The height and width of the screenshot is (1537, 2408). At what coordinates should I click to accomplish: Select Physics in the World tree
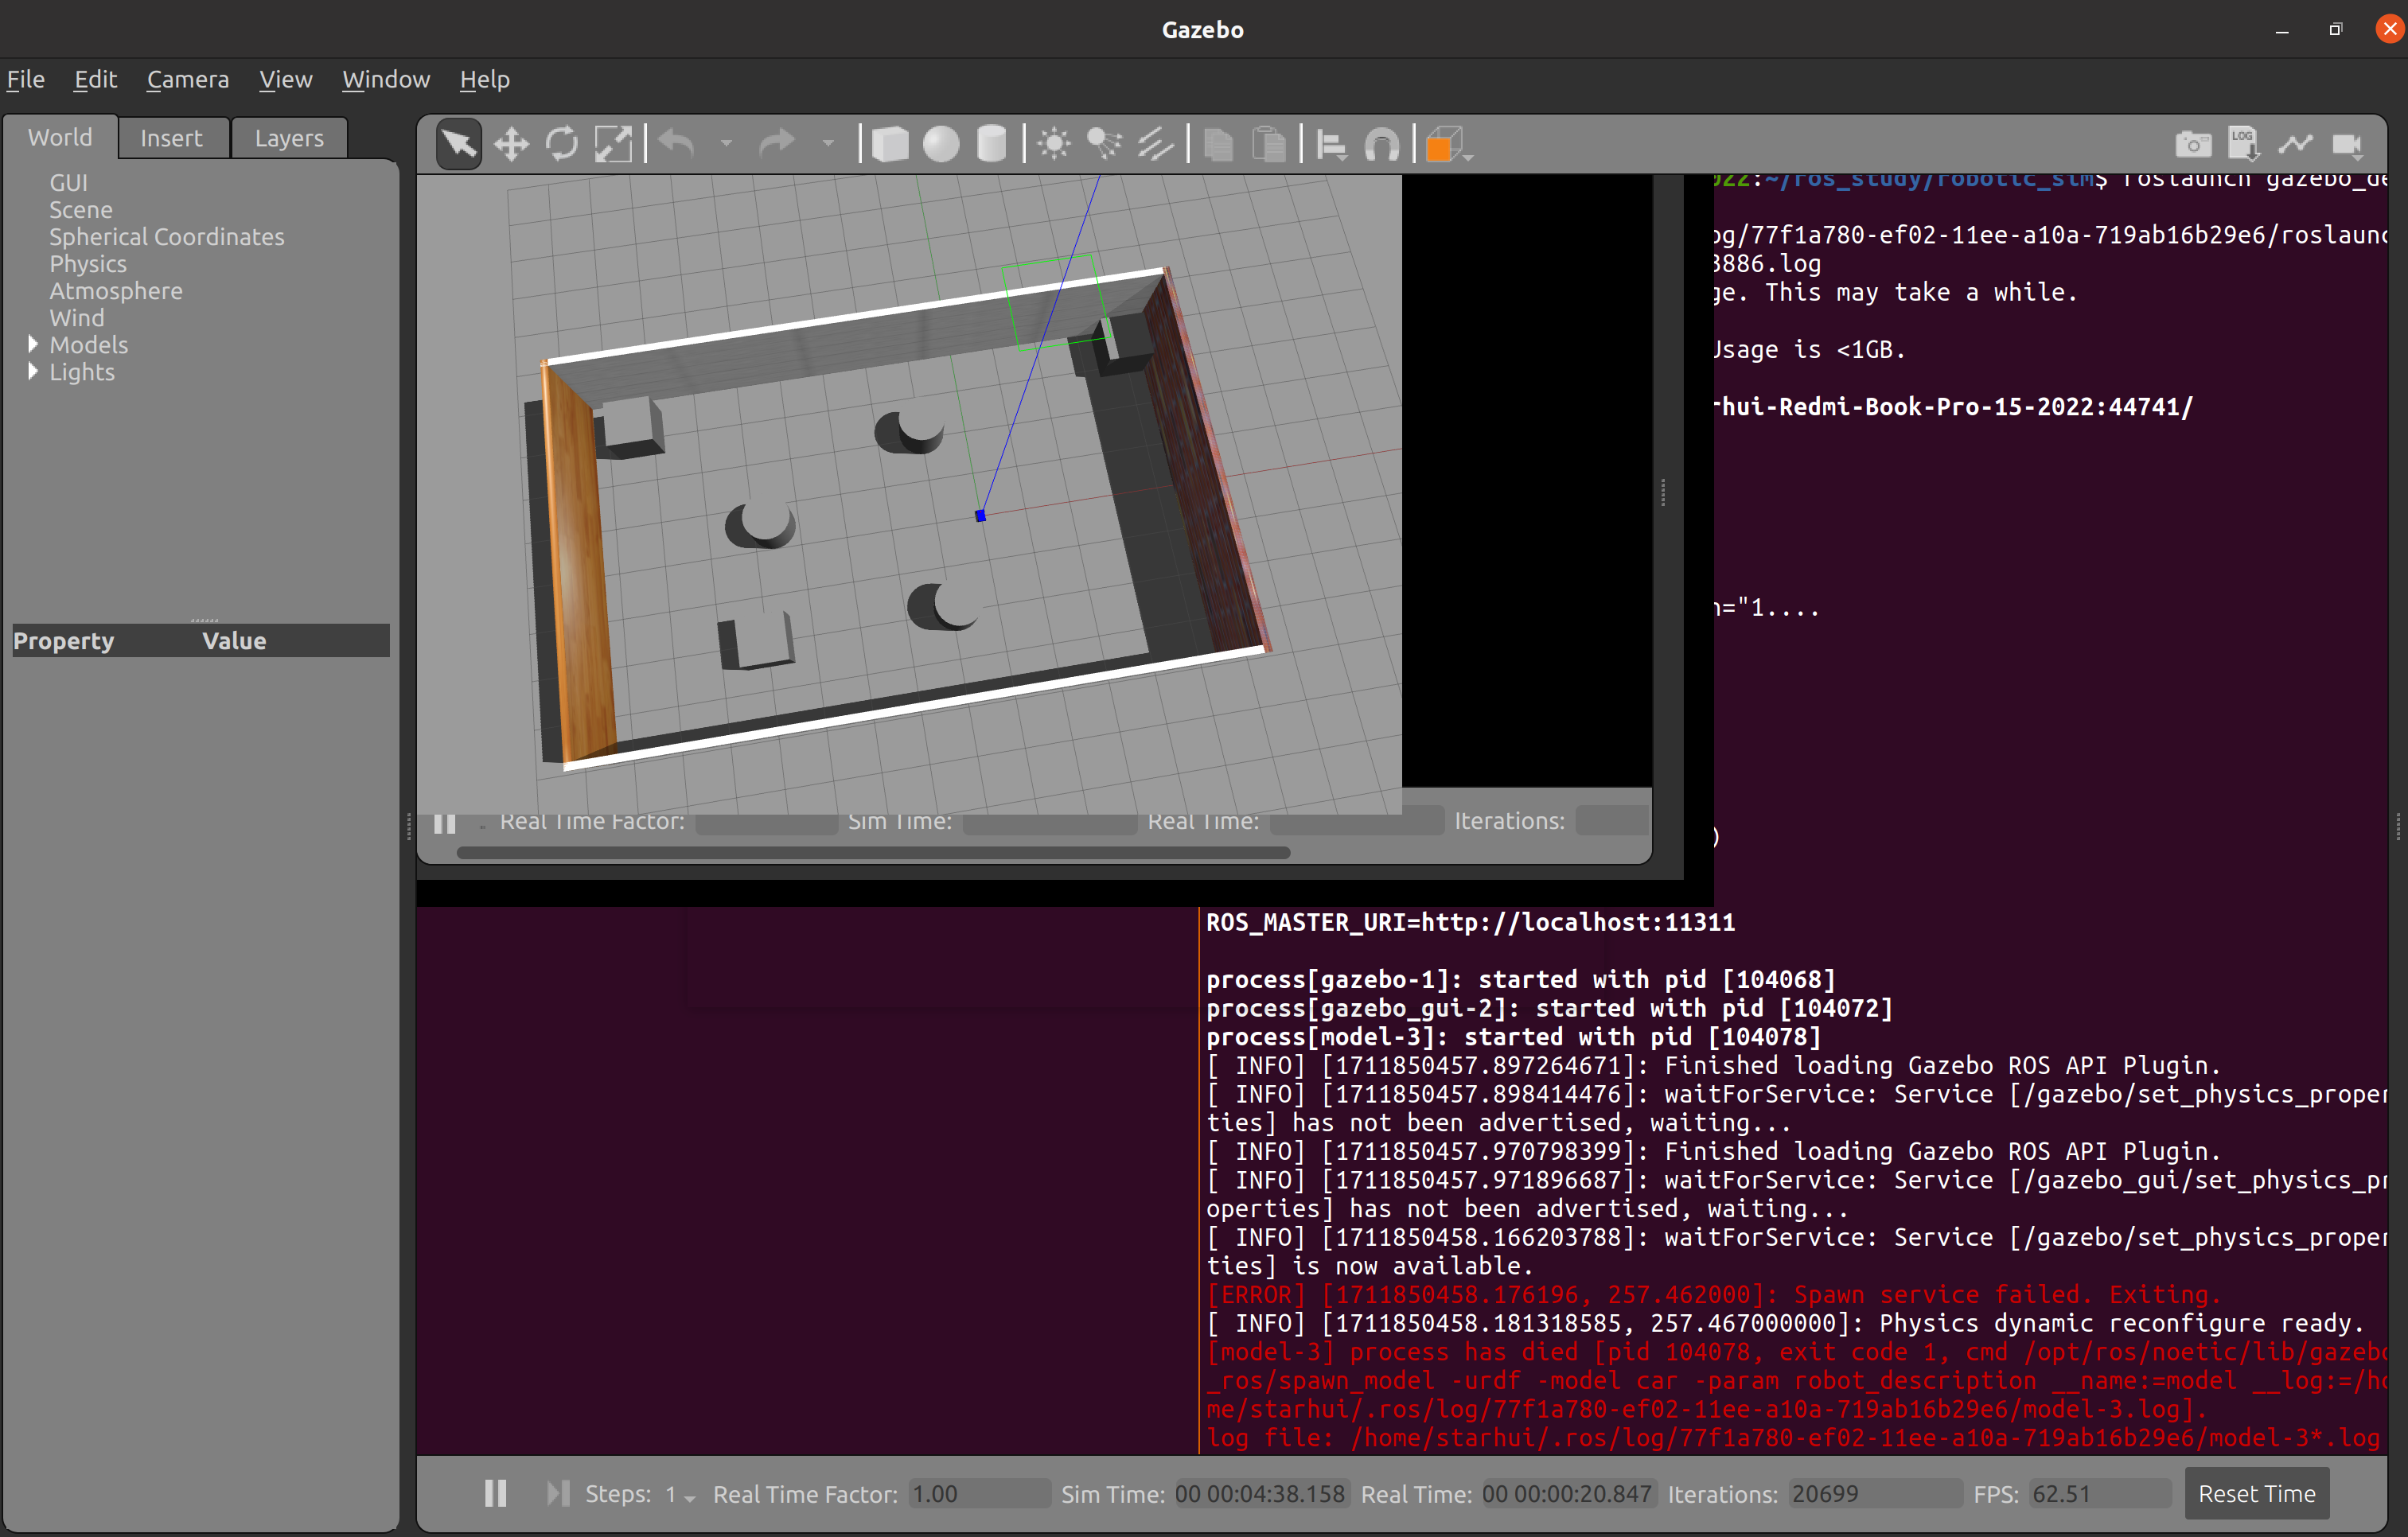88,263
